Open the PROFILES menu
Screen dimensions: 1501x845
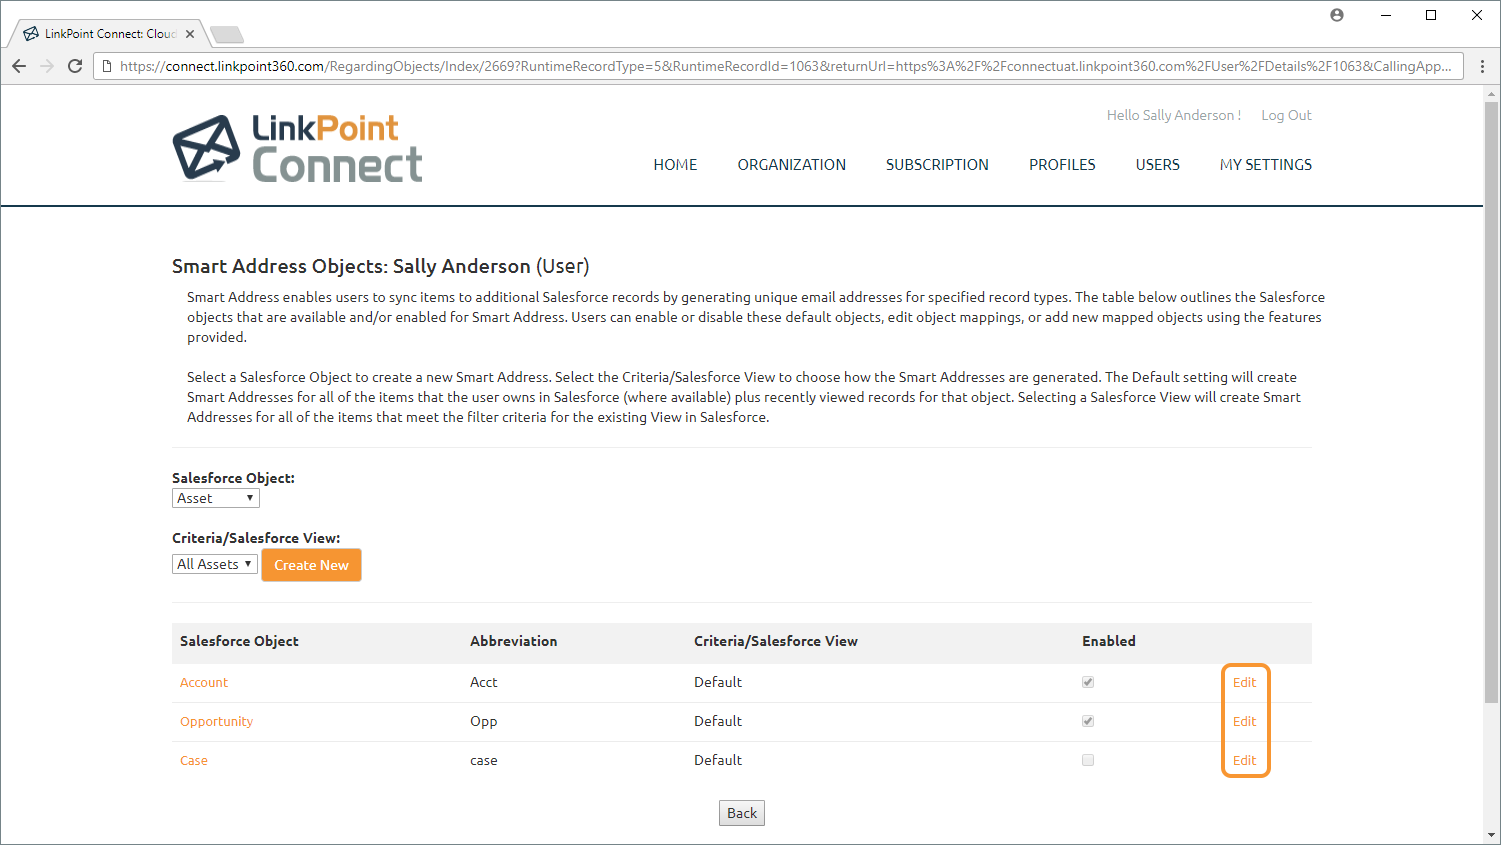1062,165
